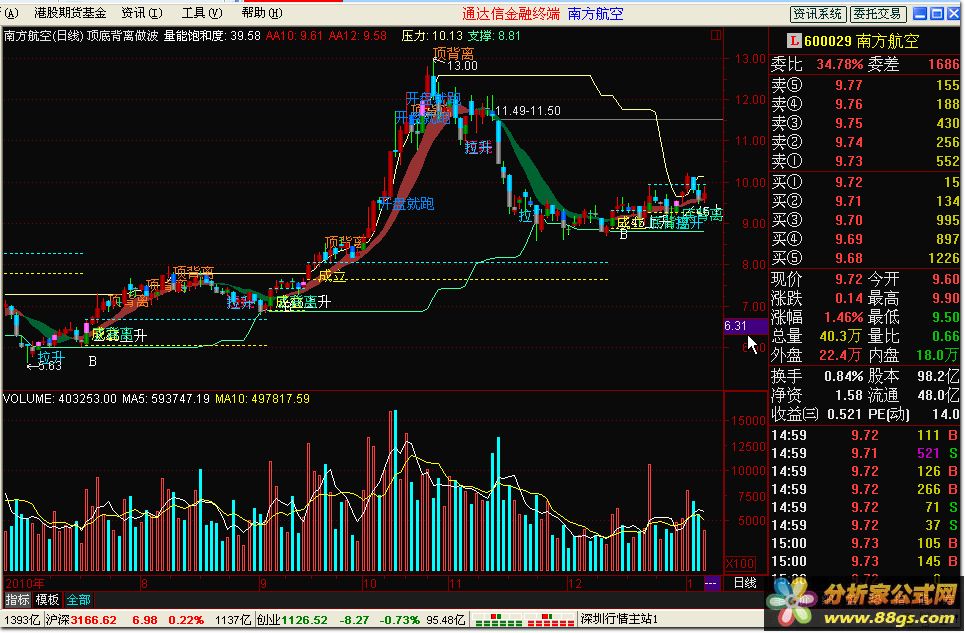966x633 pixels.
Task: Click the 委比 34.78% value
Action: click(839, 64)
